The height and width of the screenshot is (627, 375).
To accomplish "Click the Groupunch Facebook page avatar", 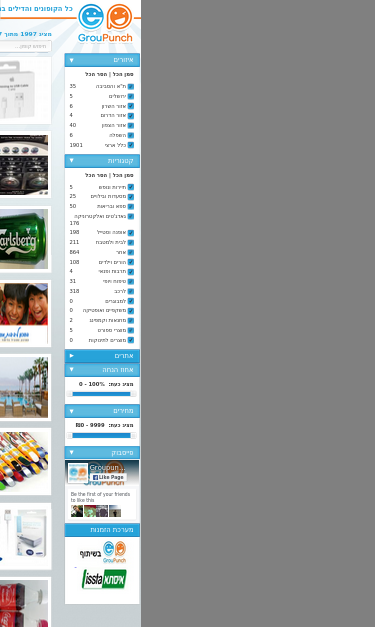I will coord(78,473).
